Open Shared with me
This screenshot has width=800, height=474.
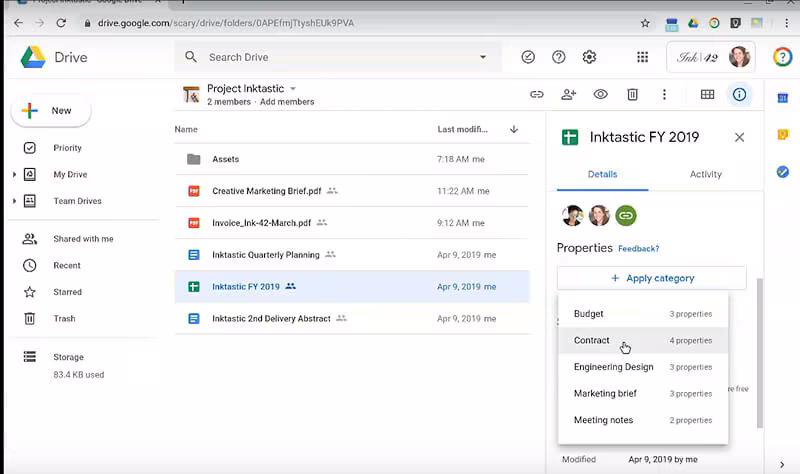click(x=83, y=239)
